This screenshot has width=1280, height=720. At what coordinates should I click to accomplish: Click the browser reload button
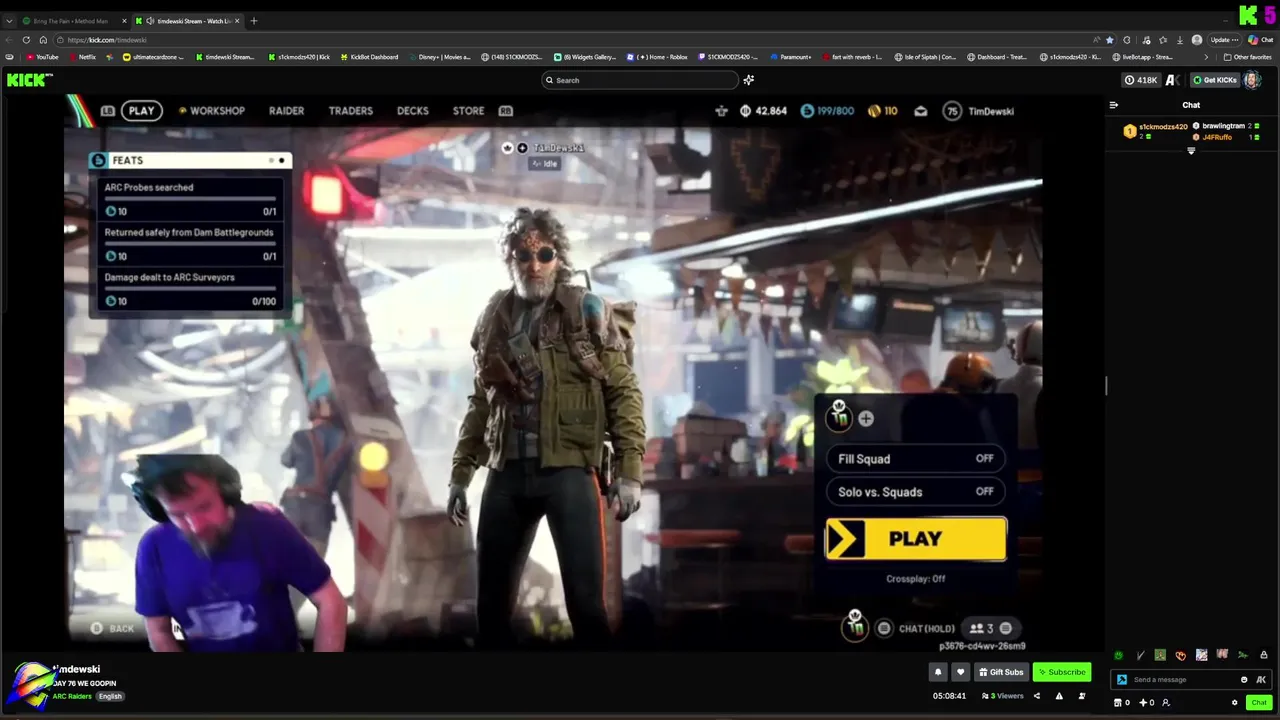click(x=27, y=40)
